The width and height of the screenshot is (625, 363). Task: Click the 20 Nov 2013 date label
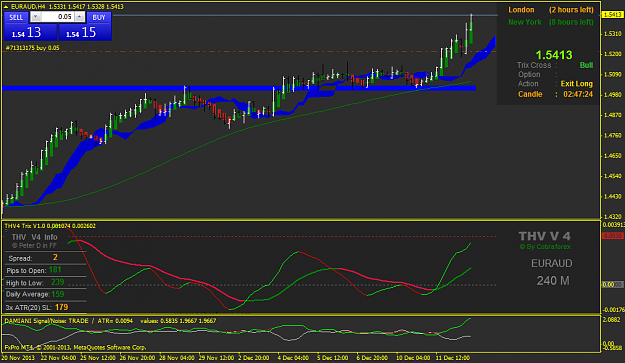(x=18, y=358)
